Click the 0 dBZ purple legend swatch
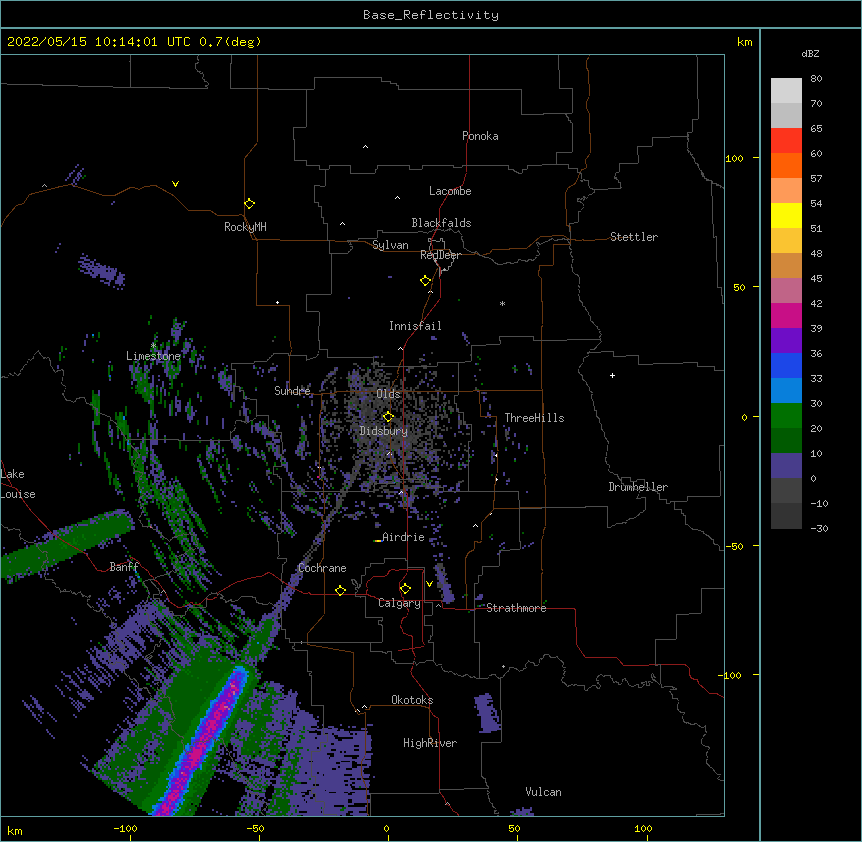 (x=786, y=466)
